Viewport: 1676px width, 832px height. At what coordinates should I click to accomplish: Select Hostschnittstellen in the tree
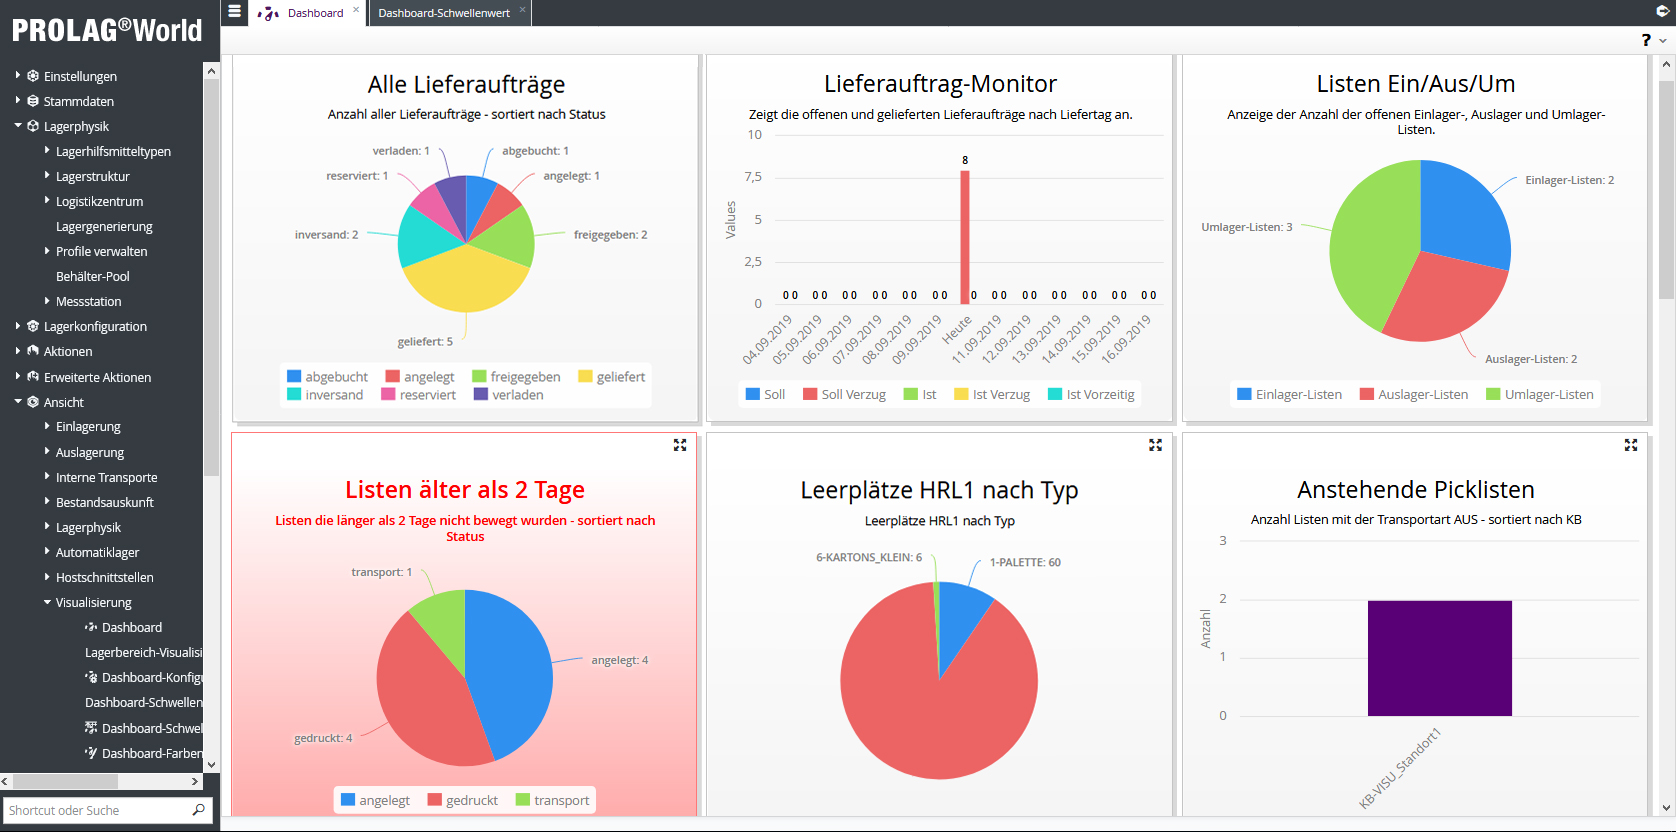tap(105, 577)
